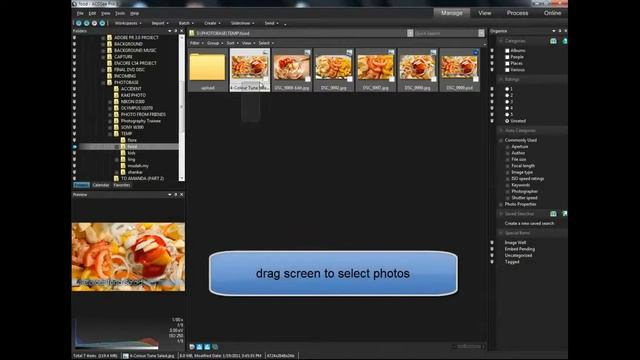This screenshot has height=360, width=640.
Task: Check the Albums category checkbox
Action: pyautogui.click(x=507, y=51)
